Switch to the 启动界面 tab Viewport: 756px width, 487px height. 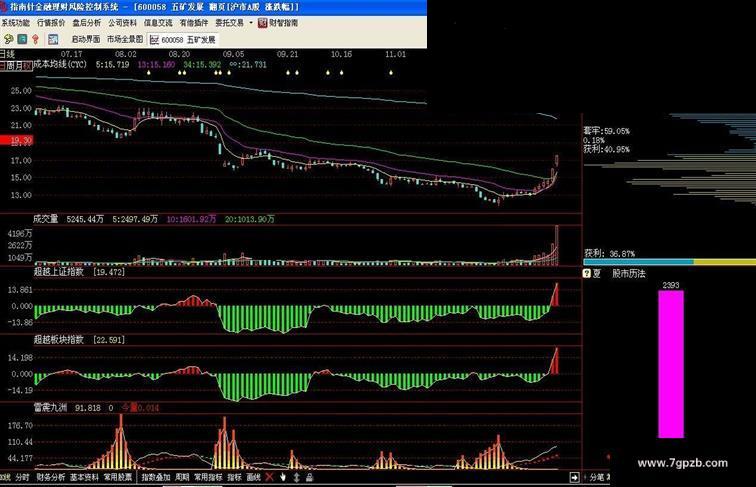pyautogui.click(x=86, y=39)
